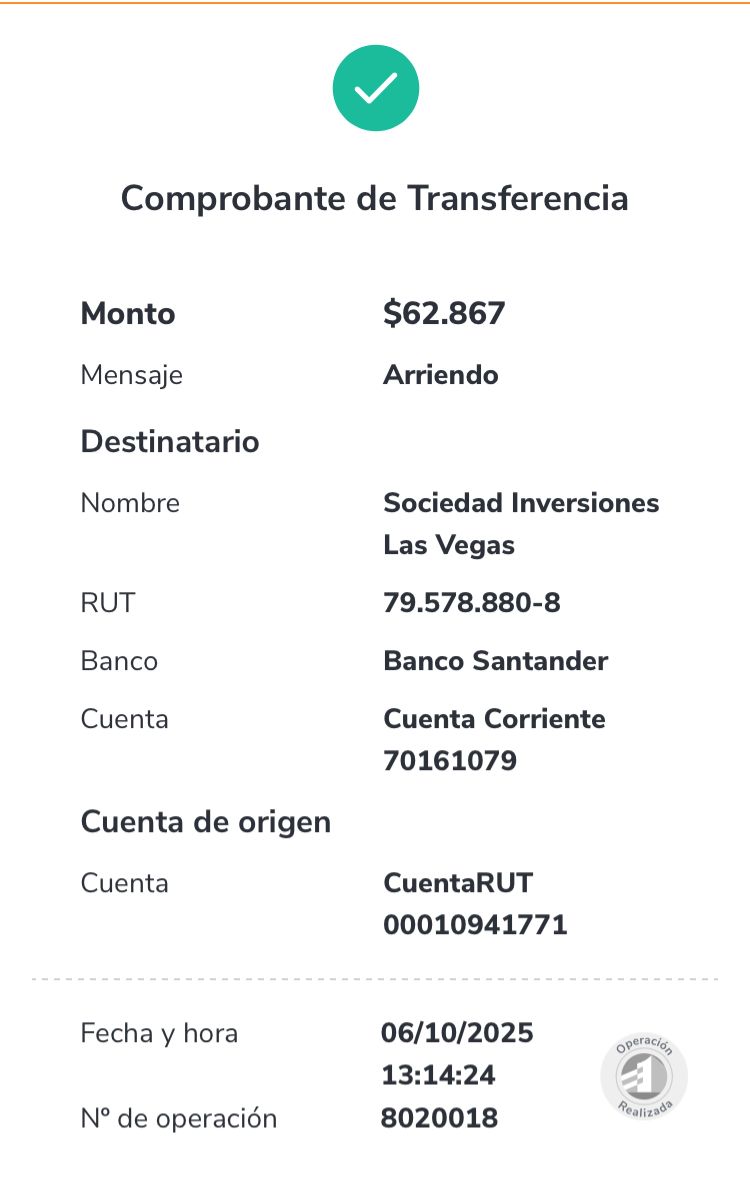This screenshot has width=750, height=1188.
Task: Select the Comprobante de Transferencia title
Action: pyautogui.click(x=374, y=199)
